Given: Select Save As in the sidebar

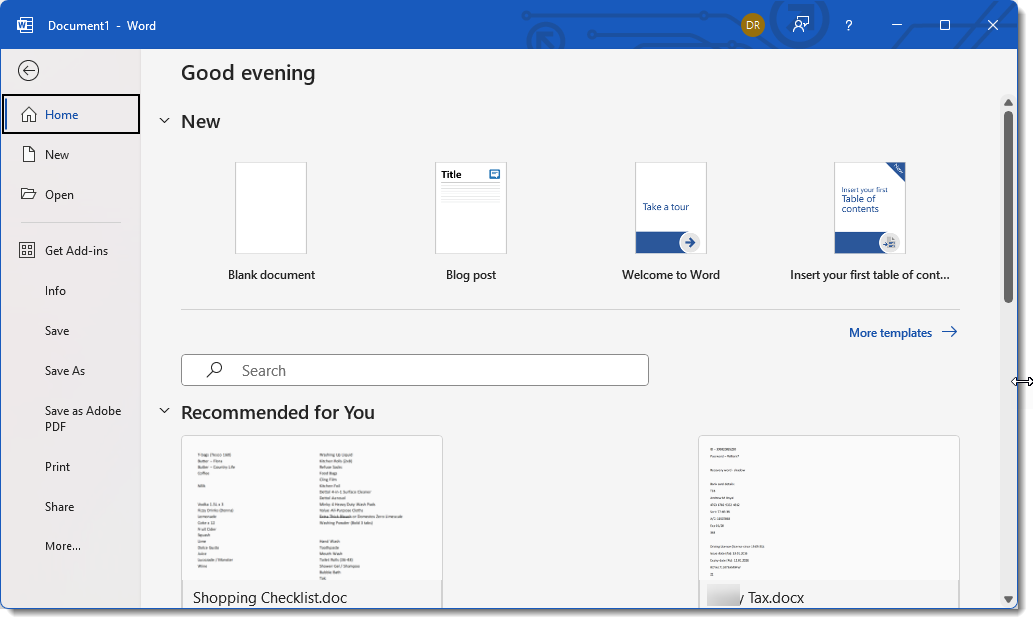Looking at the screenshot, I should (65, 371).
